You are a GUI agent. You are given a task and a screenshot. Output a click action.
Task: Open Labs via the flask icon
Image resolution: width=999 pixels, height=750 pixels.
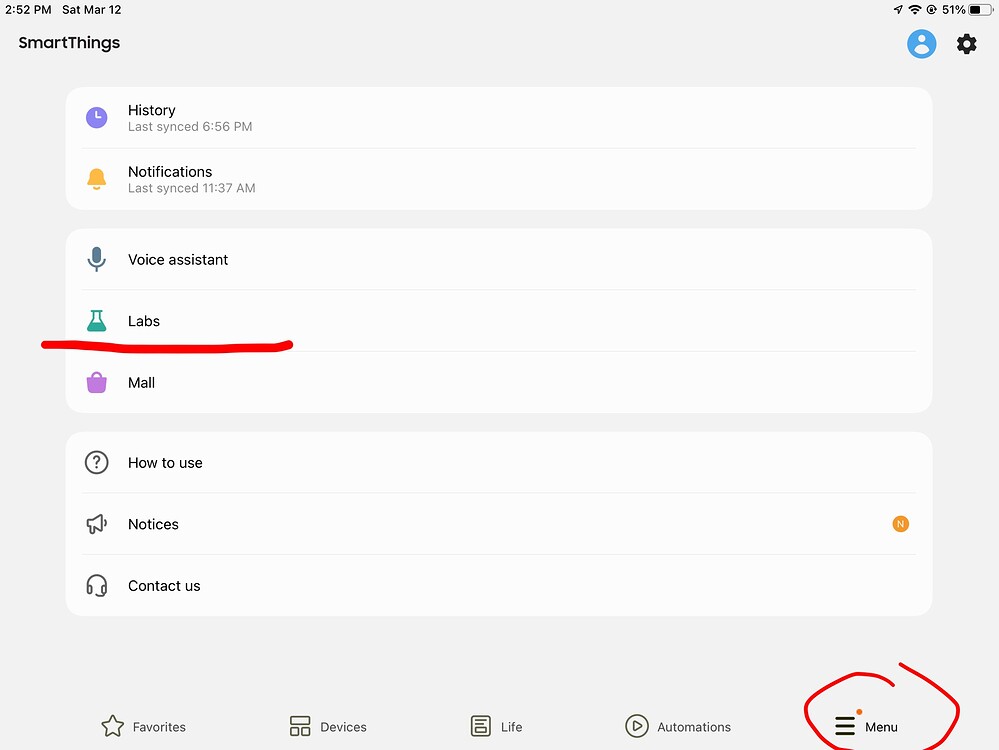tap(96, 320)
